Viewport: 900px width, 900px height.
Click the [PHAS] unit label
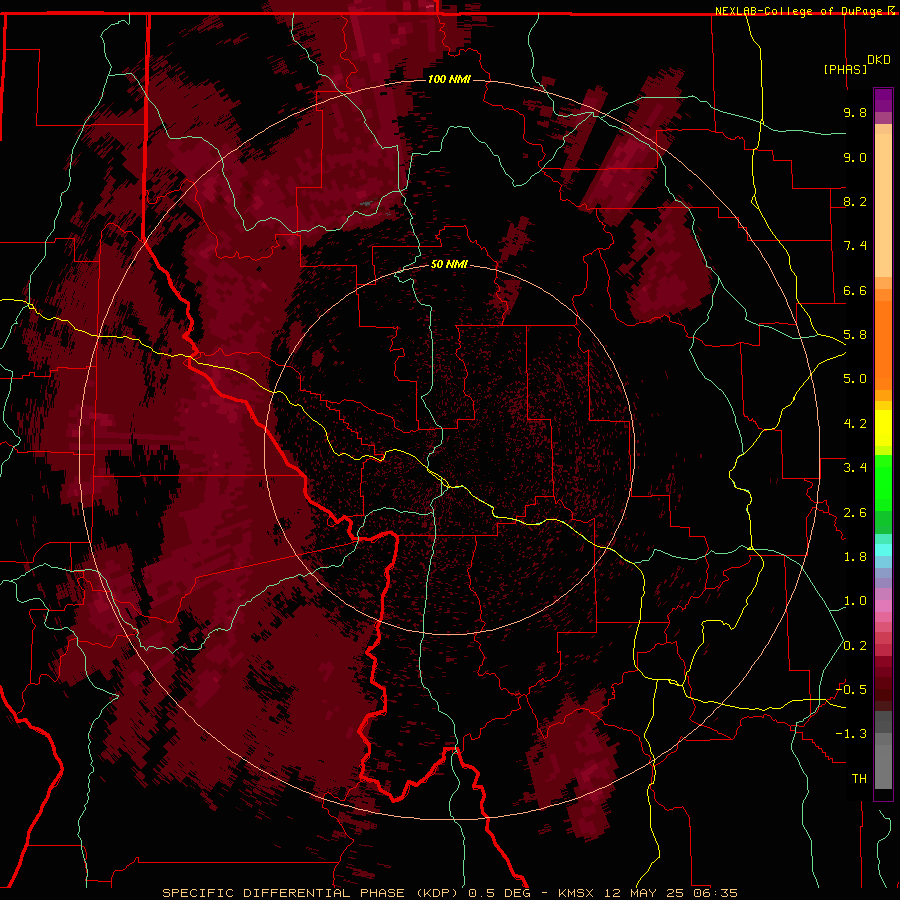coord(845,69)
